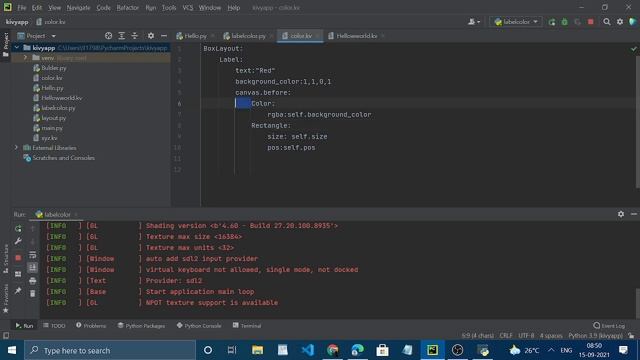Select Scratches and Consoles node
This screenshot has height=360, width=640.
(63, 158)
